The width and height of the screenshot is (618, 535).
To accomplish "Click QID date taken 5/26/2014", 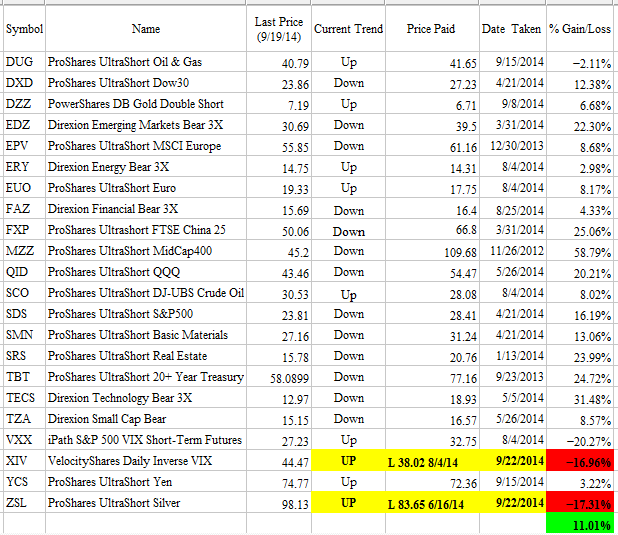I will point(513,272).
